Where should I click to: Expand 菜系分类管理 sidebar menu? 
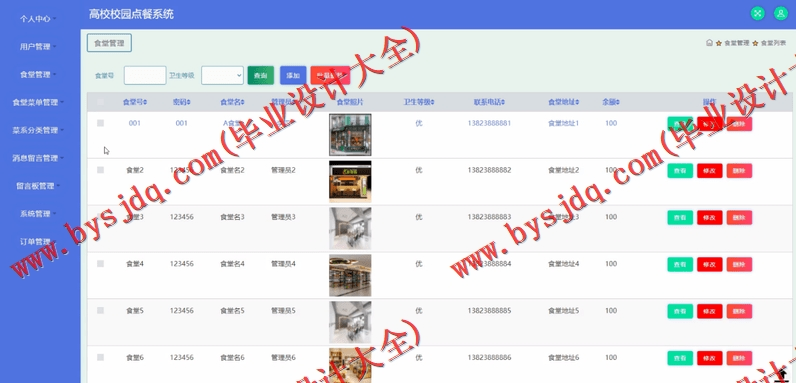point(37,130)
